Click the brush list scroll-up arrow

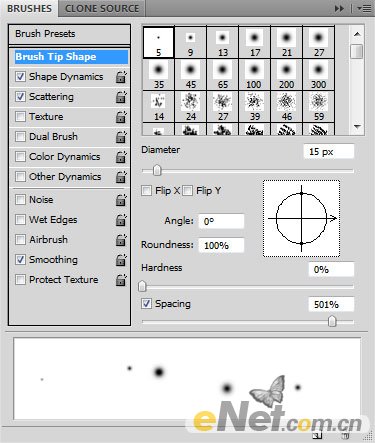357,34
